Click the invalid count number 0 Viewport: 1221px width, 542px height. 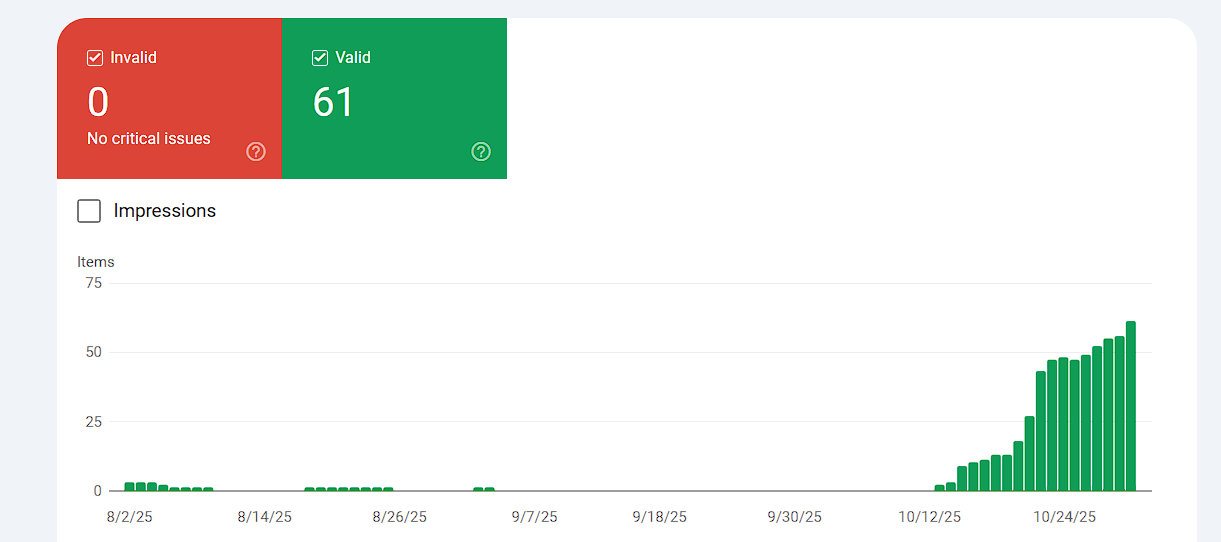tap(98, 103)
